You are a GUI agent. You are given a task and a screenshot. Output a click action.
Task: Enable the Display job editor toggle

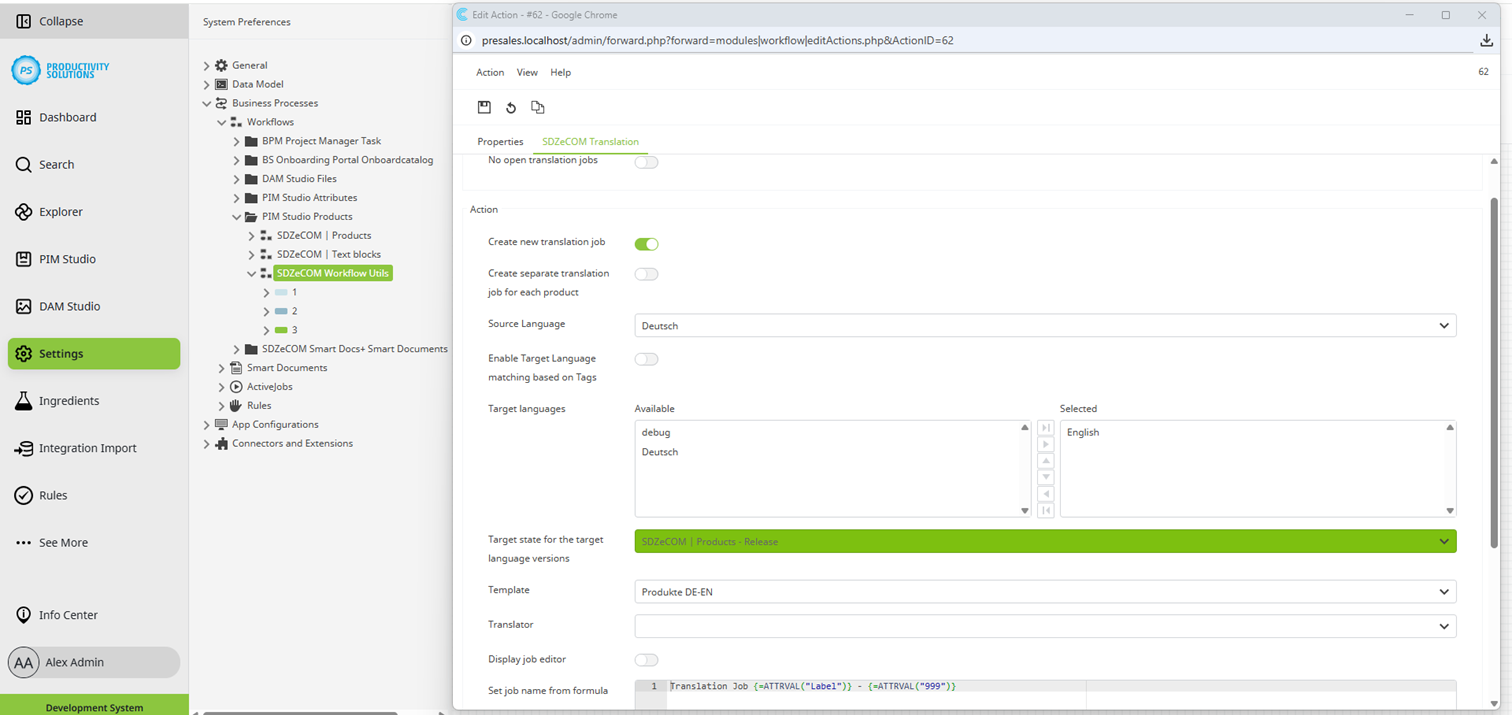point(646,660)
